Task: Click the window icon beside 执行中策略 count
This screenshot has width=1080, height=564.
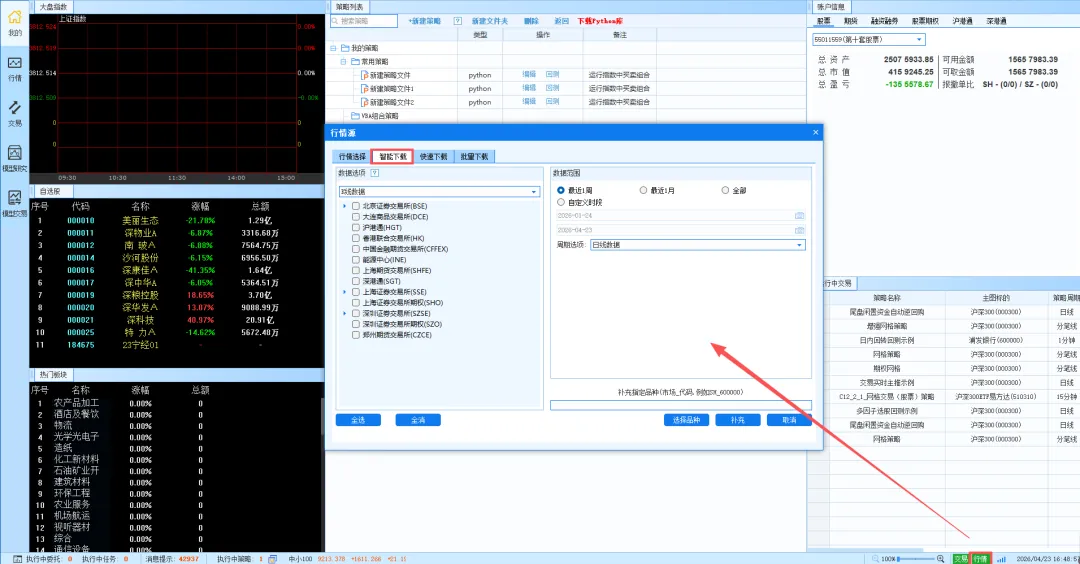Action: tap(273, 559)
